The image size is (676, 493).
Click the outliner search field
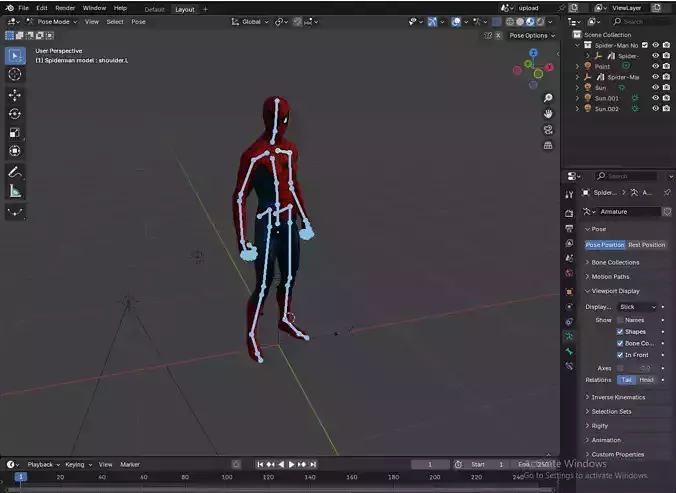(640, 22)
